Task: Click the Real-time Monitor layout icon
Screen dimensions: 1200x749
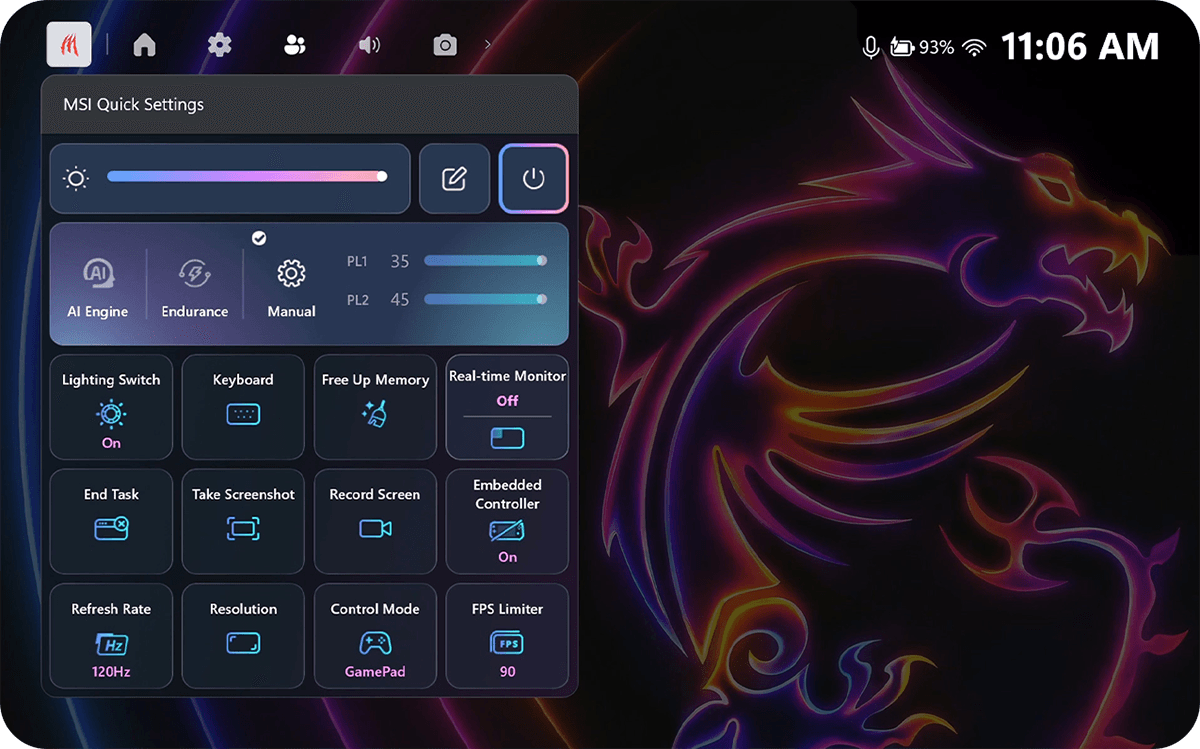Action: (507, 438)
